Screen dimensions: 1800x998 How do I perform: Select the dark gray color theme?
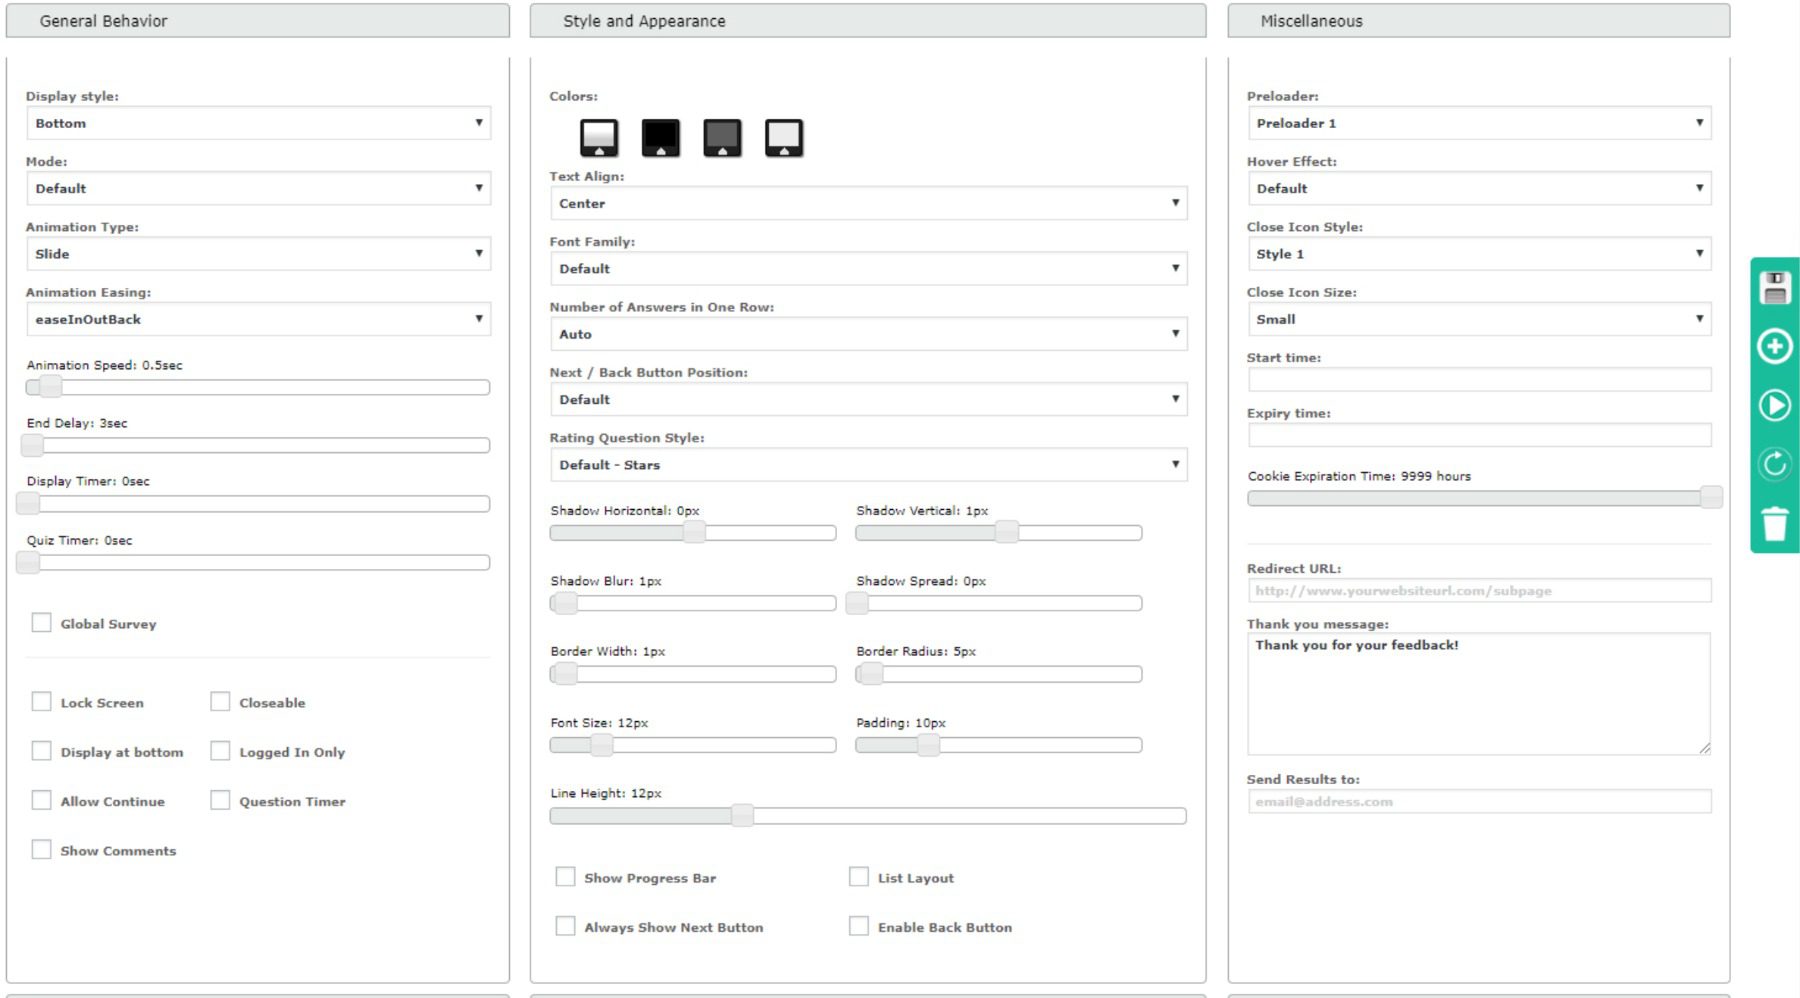pyautogui.click(x=723, y=137)
